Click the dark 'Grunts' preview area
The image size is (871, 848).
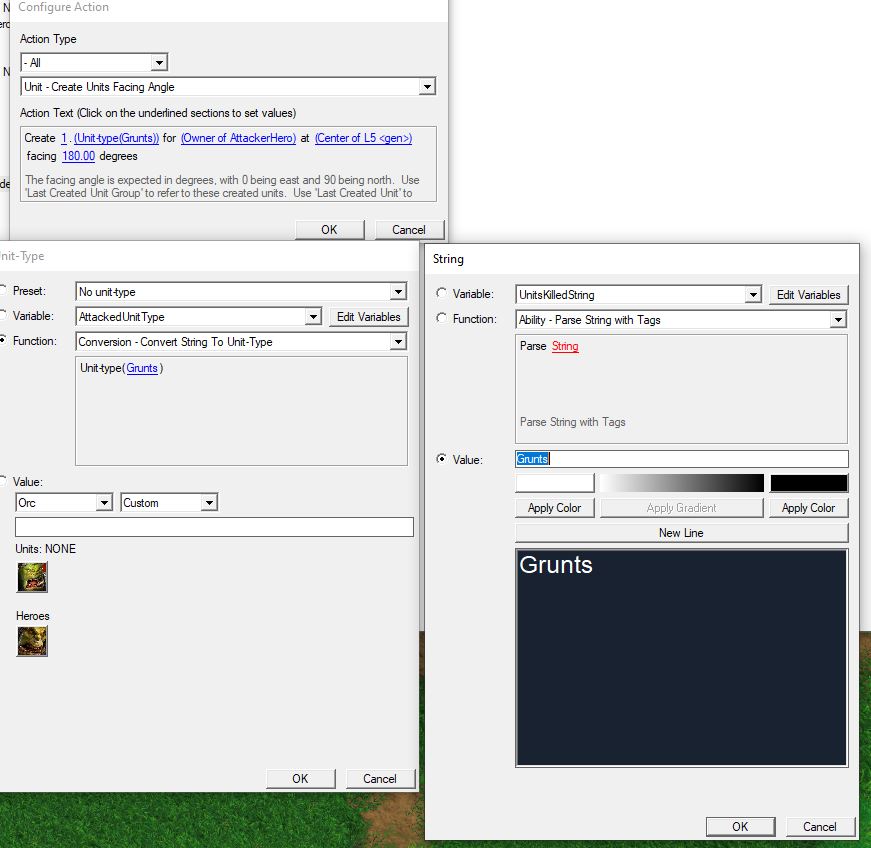682,658
